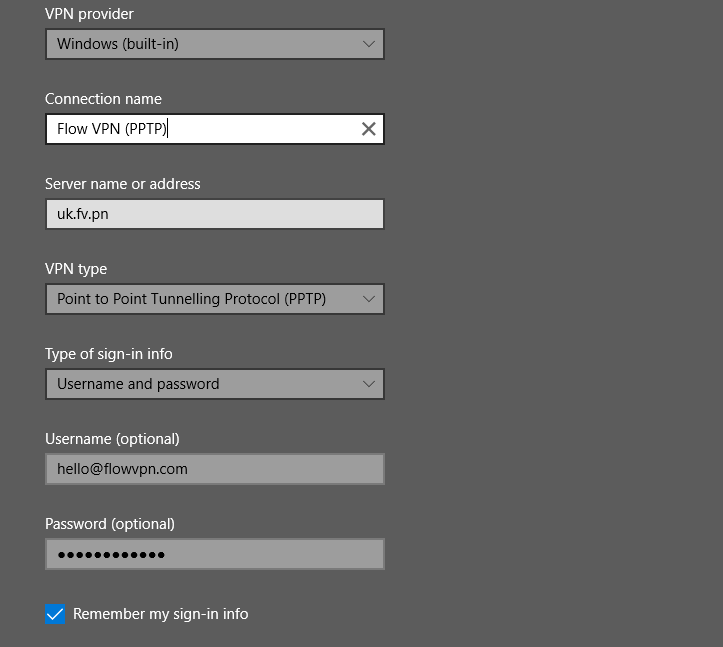The height and width of the screenshot is (647, 723).
Task: Click the chevron arrow on VPN provider box
Action: click(x=368, y=44)
